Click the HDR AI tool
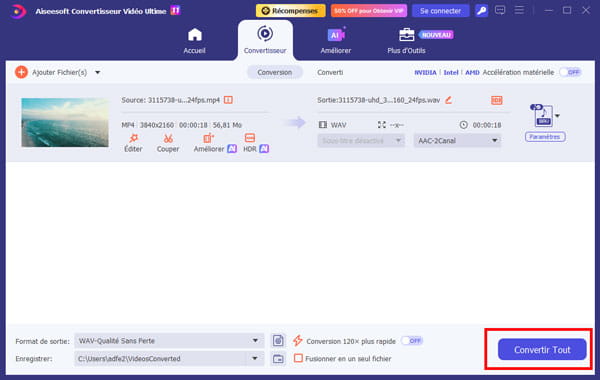Image resolution: width=600 pixels, height=380 pixels. tap(256, 143)
